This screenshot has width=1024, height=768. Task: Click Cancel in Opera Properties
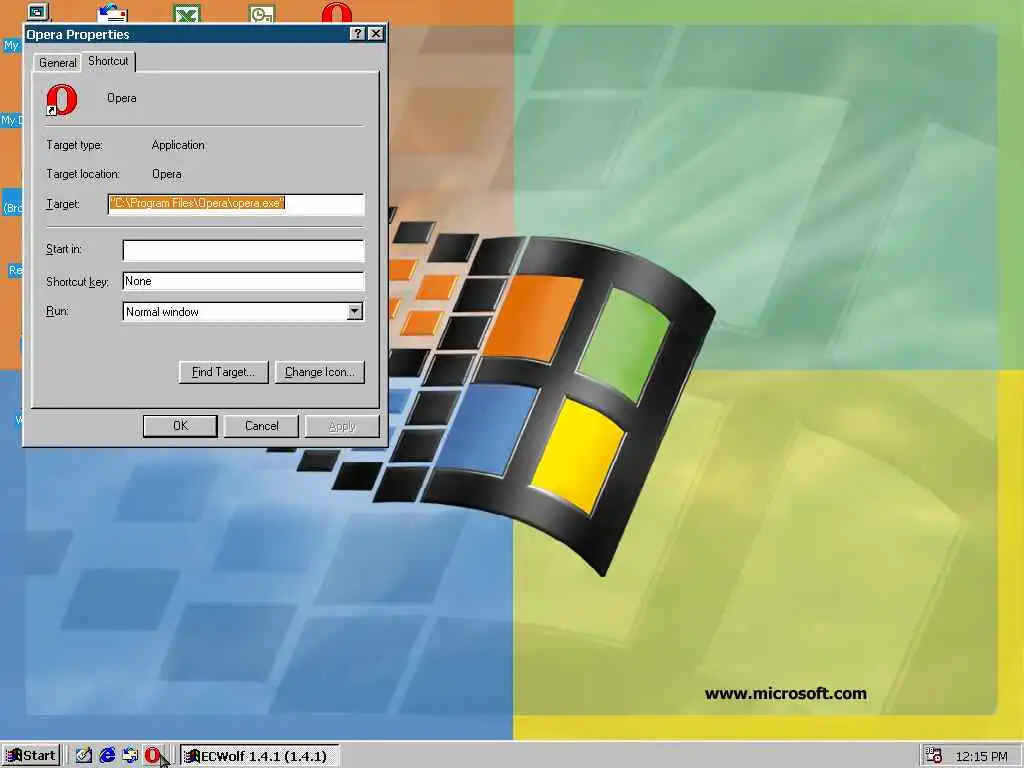[261, 426]
